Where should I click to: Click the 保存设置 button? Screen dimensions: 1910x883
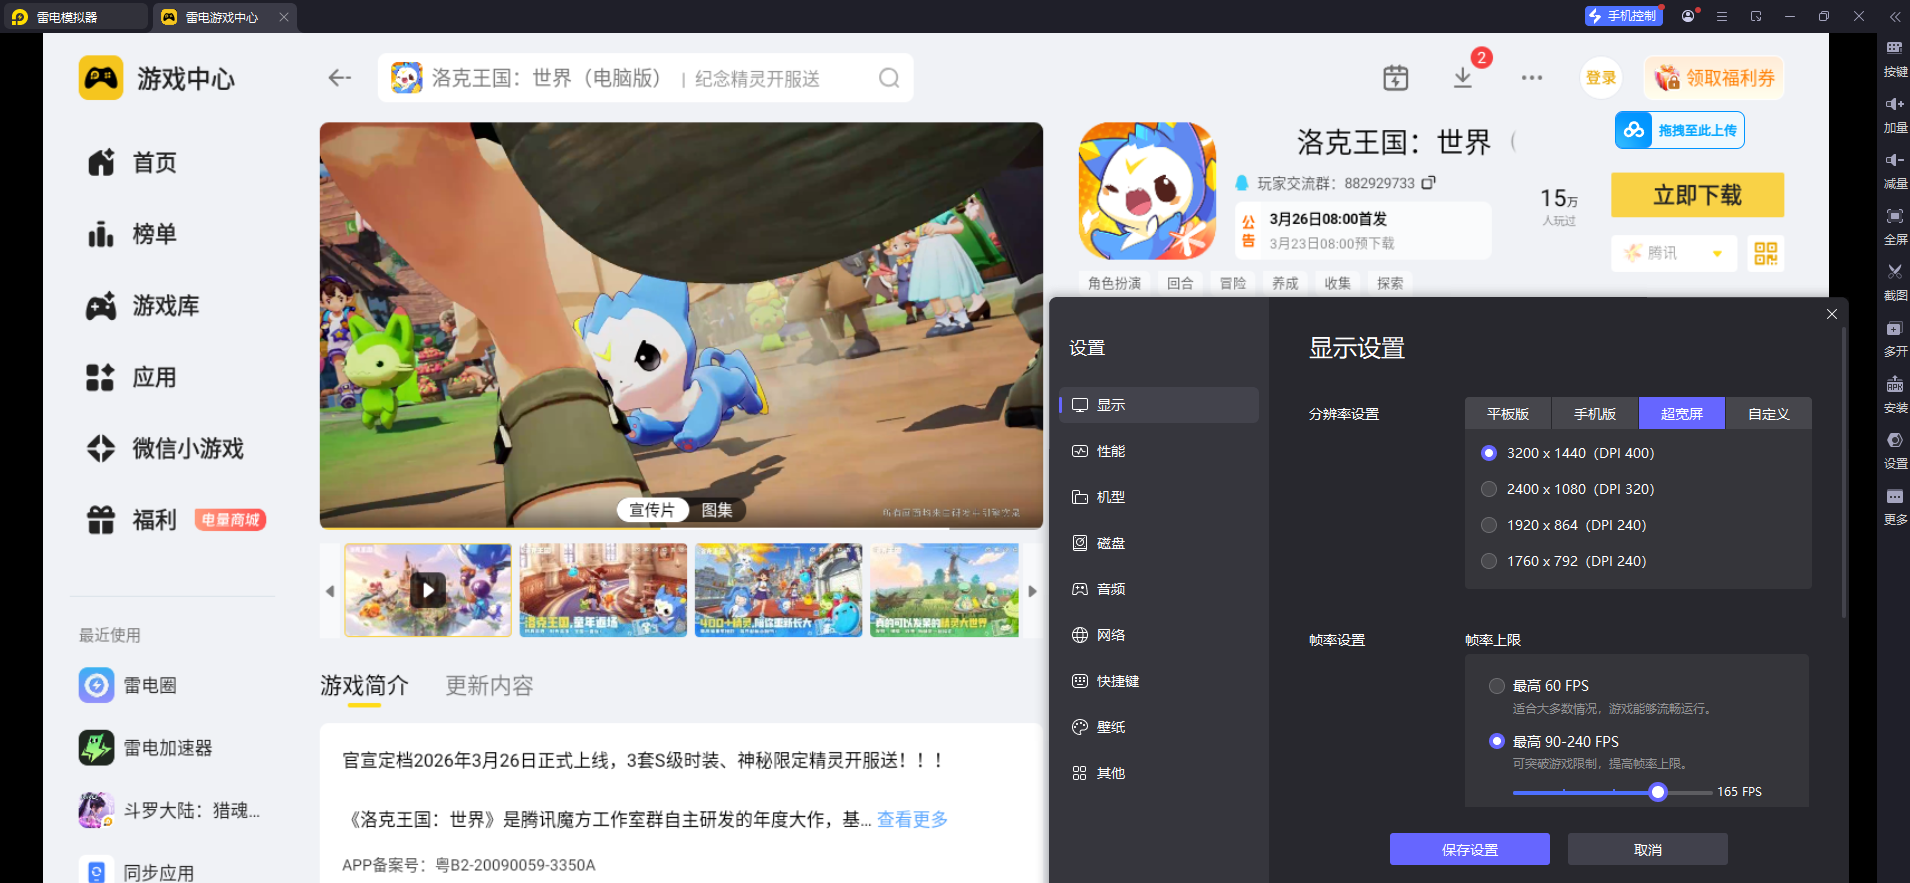(x=1470, y=850)
